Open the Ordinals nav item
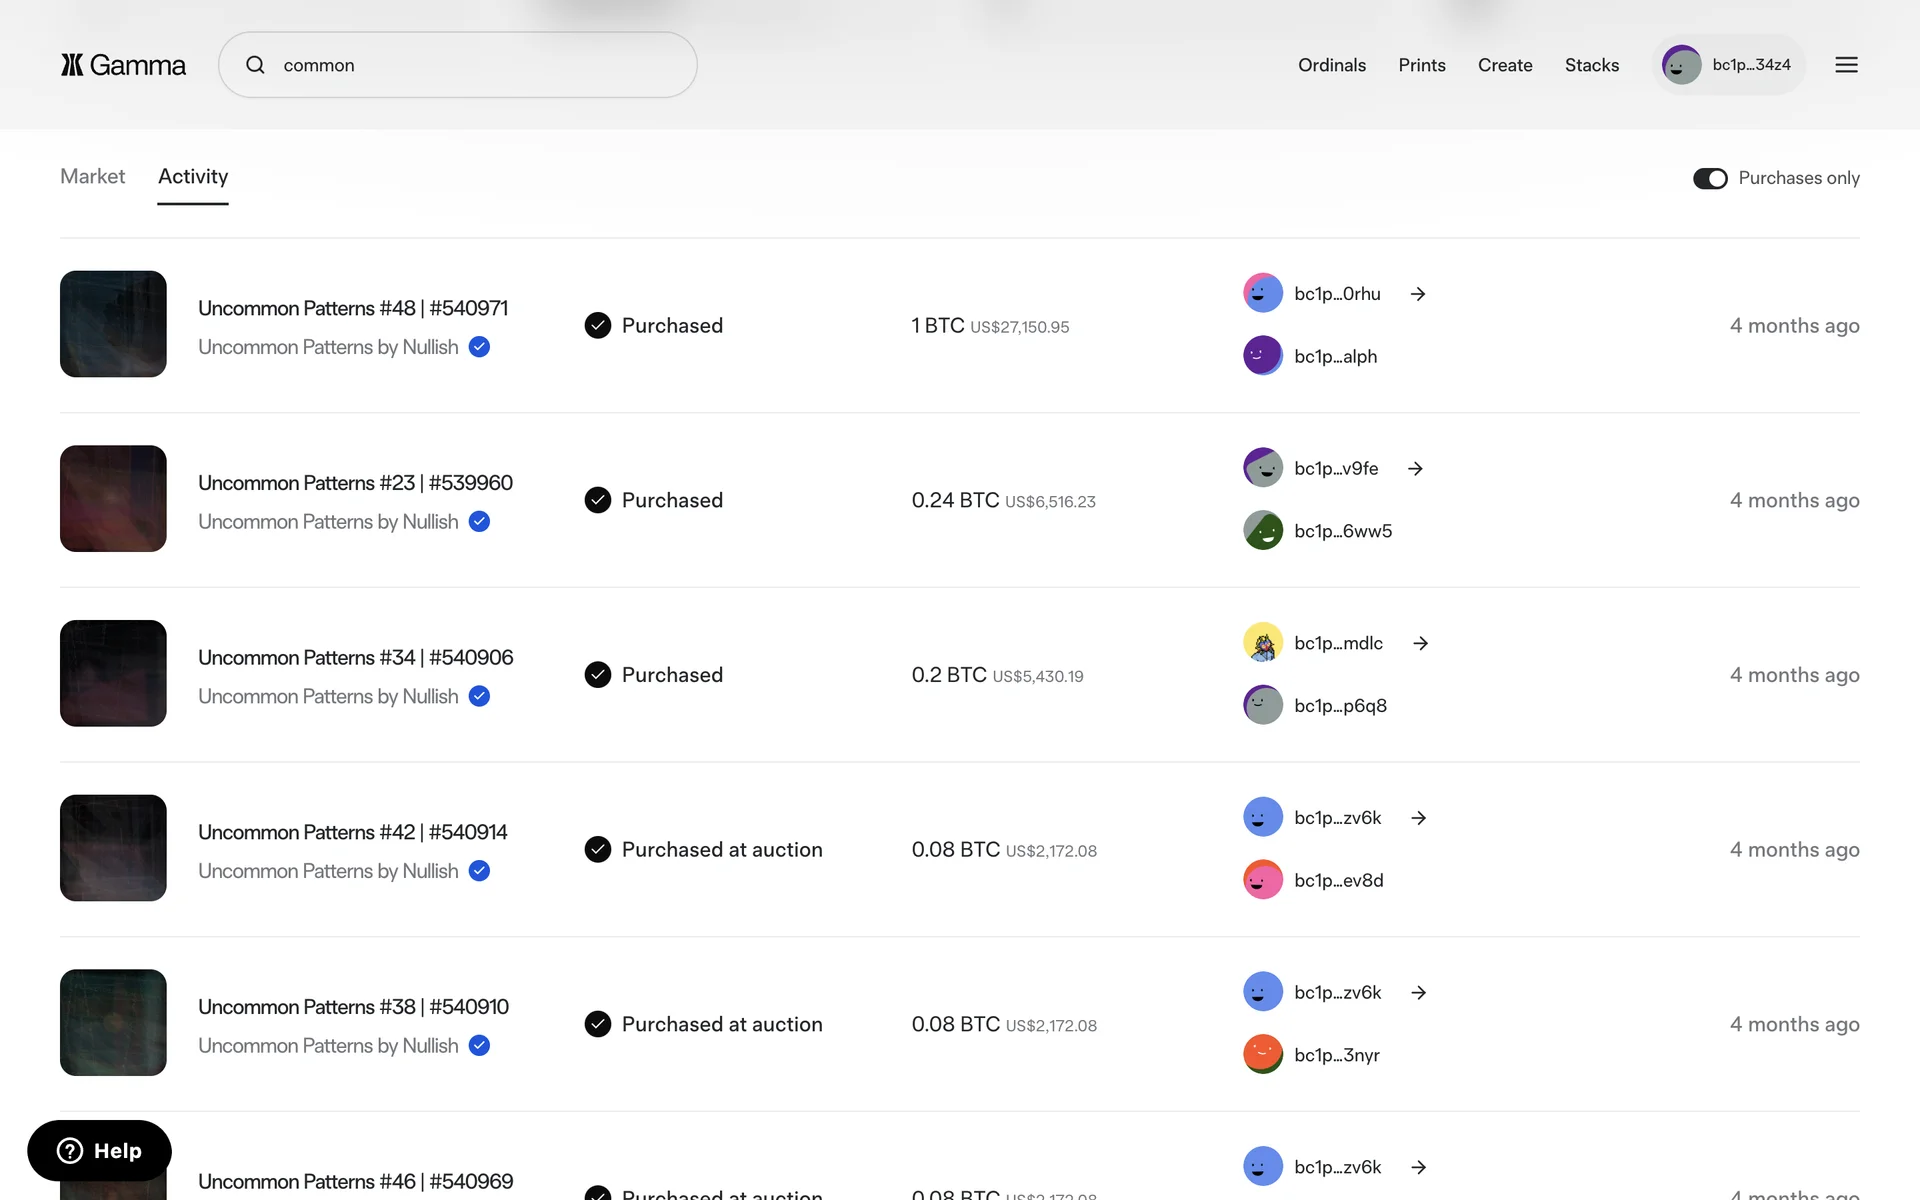Viewport: 1920px width, 1200px height. click(x=1331, y=65)
